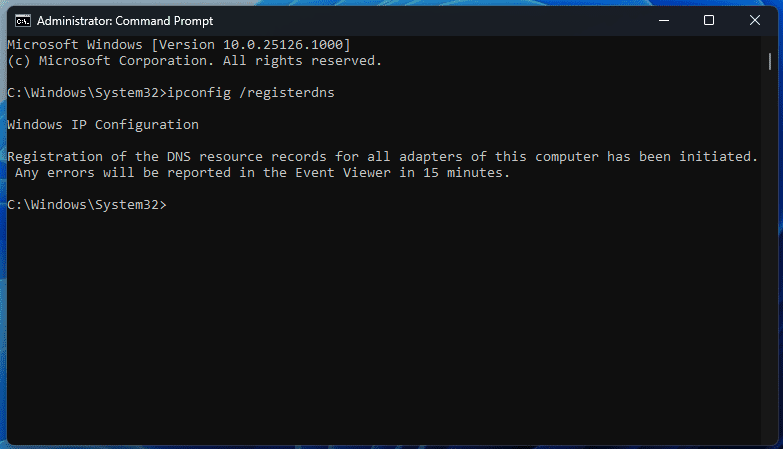Click the 'Windows IP Configuration' output line
783x449 pixels.
tap(103, 124)
